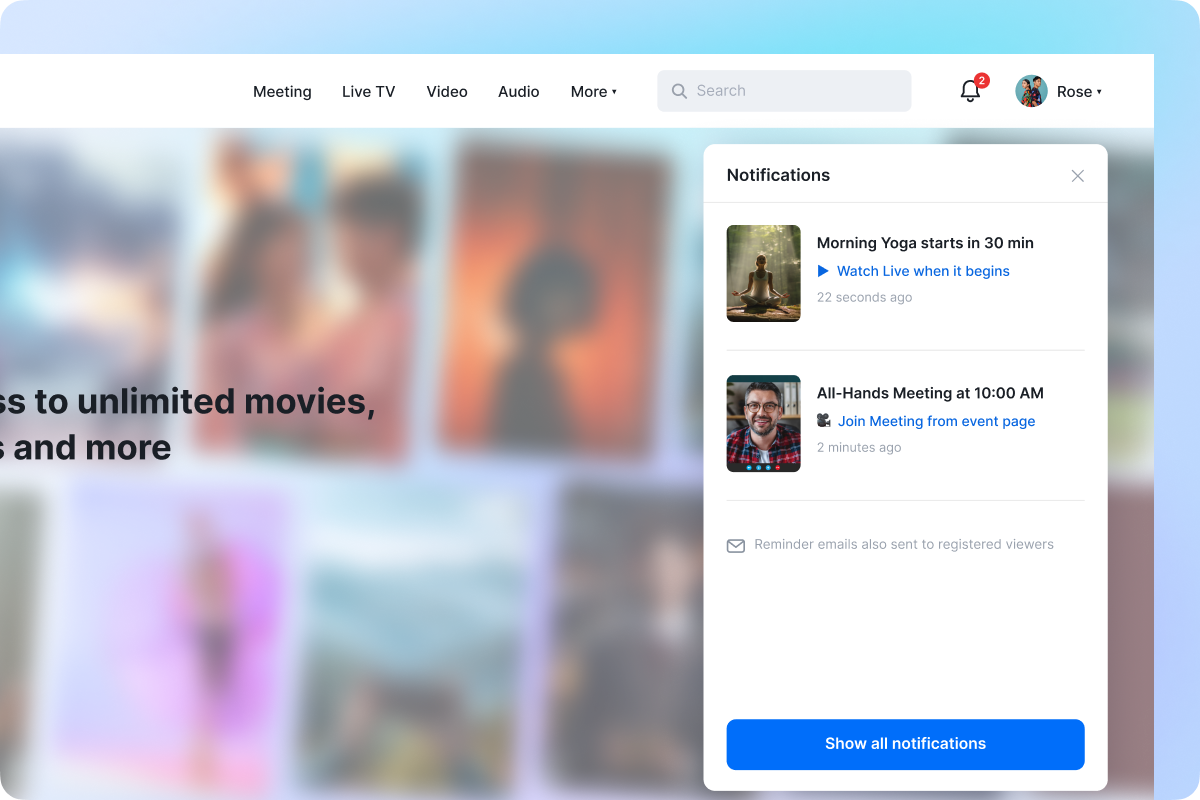Close the Notifications panel
The height and width of the screenshot is (800, 1200).
point(1077,176)
